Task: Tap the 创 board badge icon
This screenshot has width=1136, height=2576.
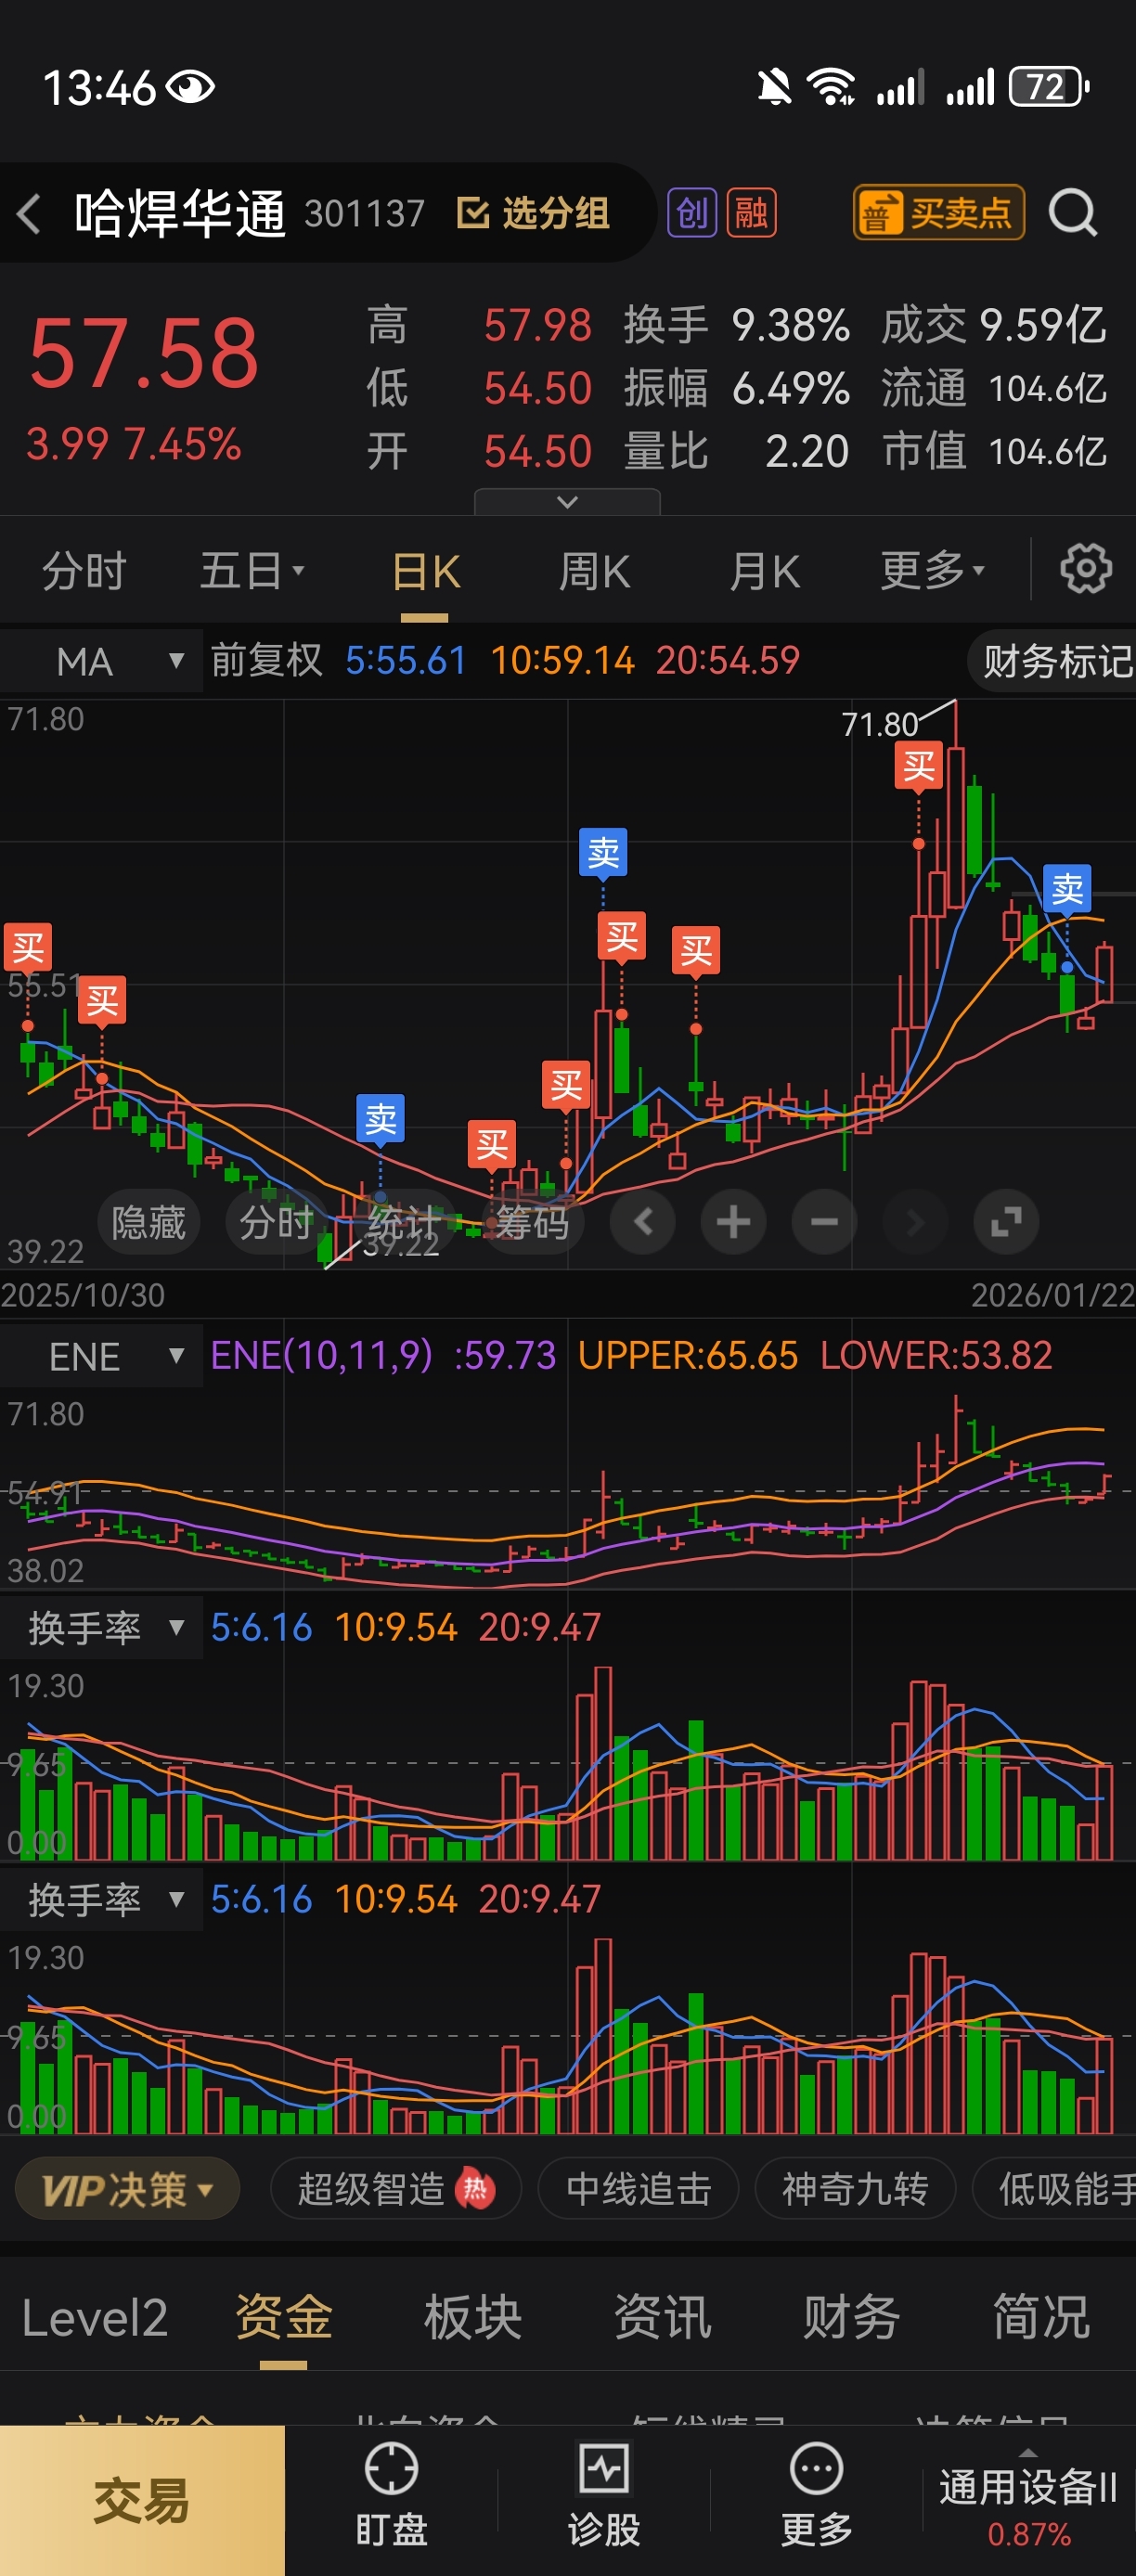Action: tap(692, 213)
